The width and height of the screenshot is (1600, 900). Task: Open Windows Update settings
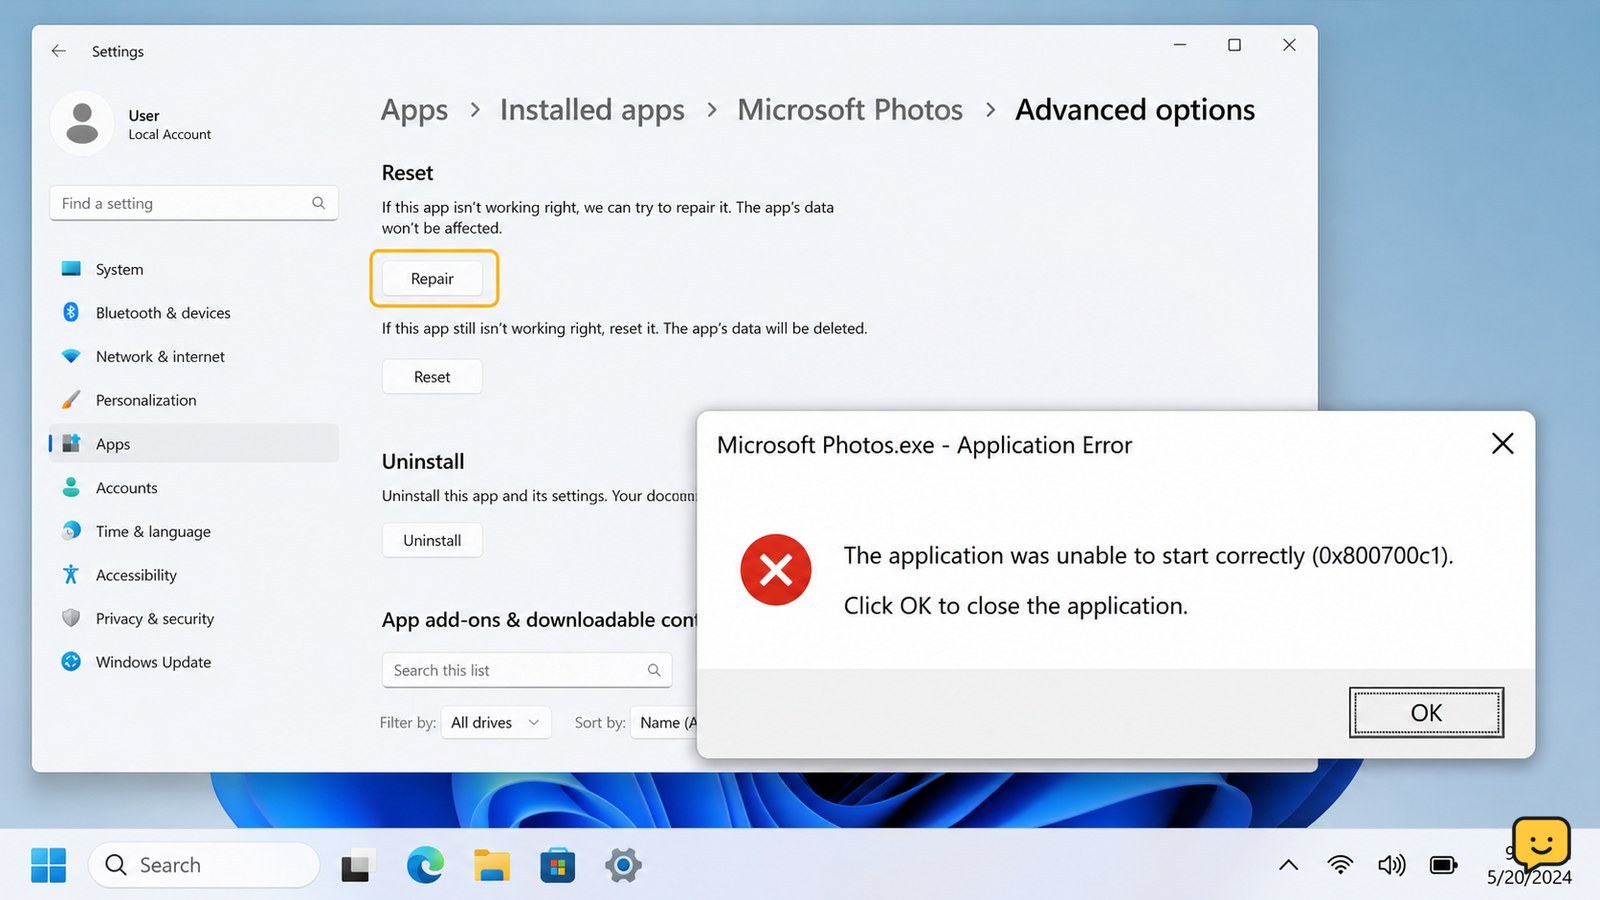194,662
